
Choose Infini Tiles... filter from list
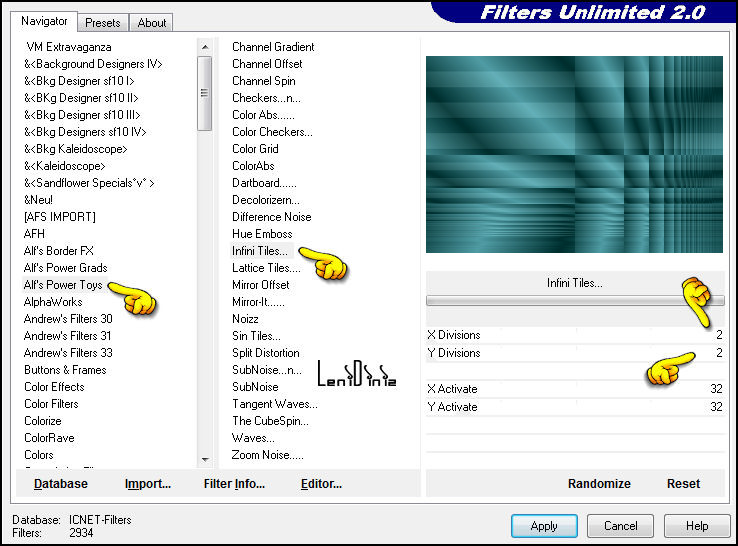click(x=259, y=251)
